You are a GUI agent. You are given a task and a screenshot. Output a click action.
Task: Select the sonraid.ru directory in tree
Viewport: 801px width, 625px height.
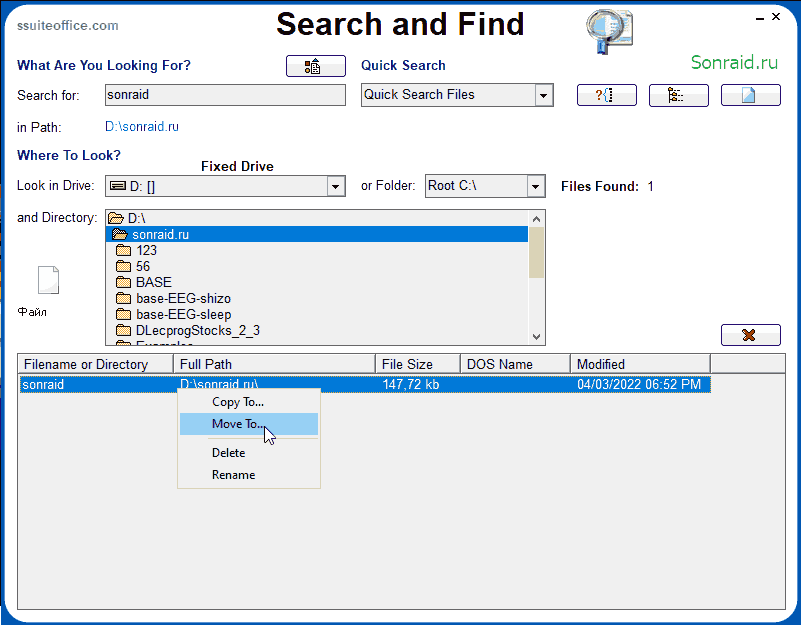tap(317, 235)
